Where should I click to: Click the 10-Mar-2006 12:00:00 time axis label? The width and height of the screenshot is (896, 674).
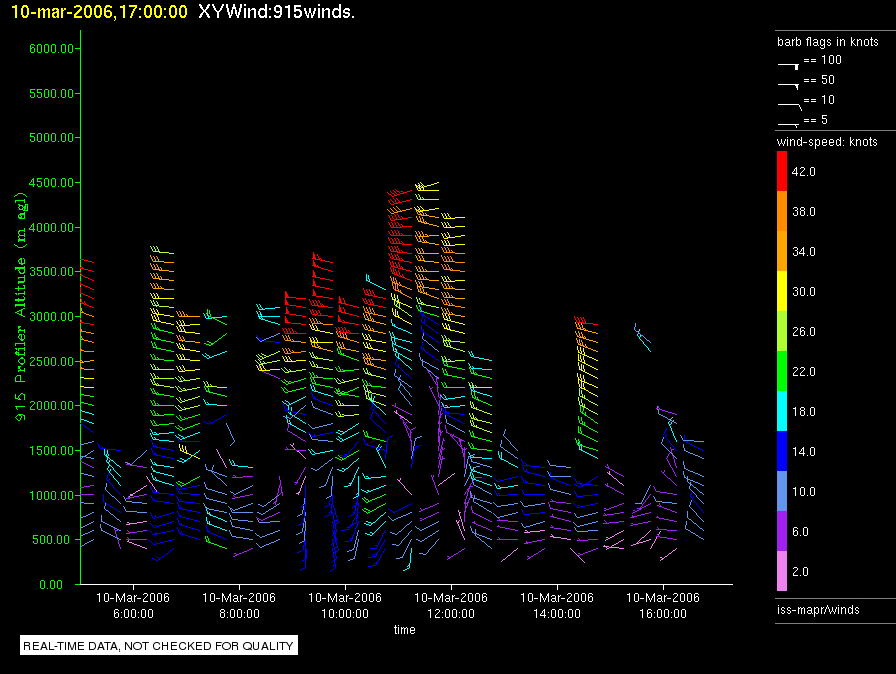tap(450, 604)
